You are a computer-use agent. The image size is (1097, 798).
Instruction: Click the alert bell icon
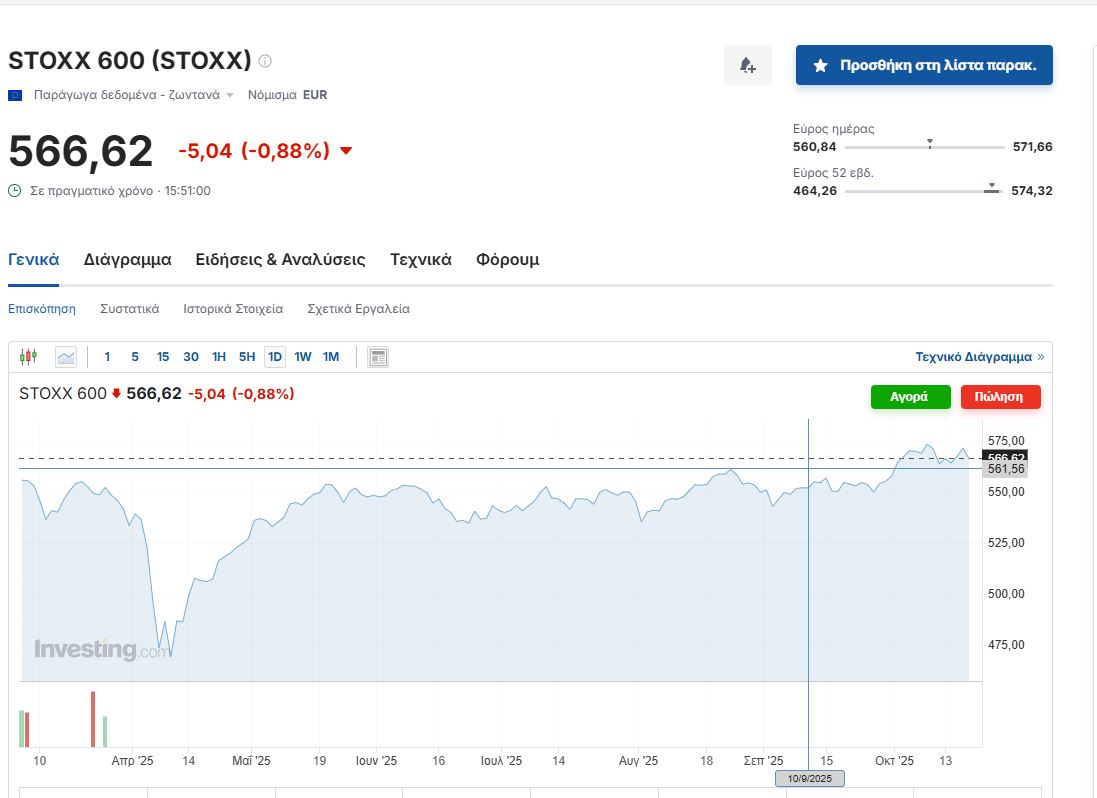(x=747, y=65)
